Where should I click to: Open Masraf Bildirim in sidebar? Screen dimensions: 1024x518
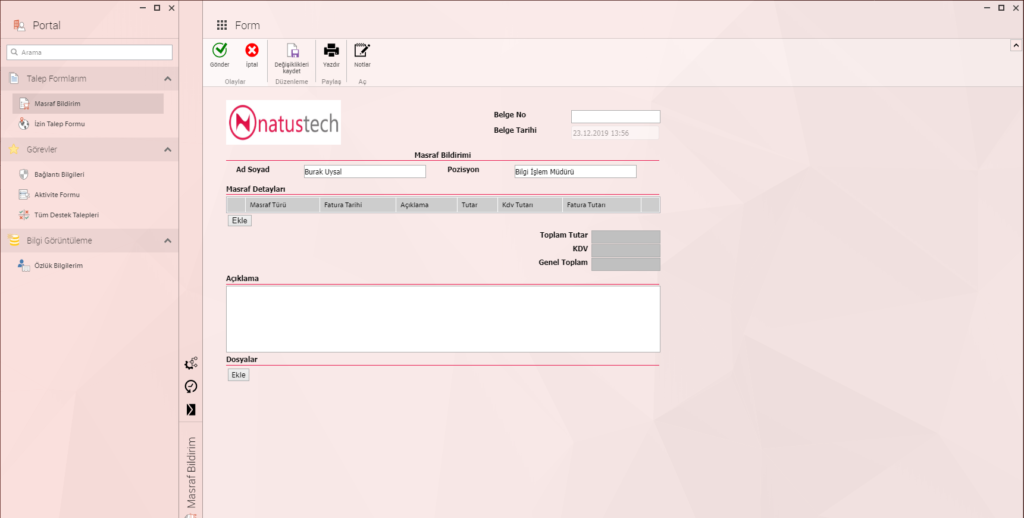pos(88,103)
